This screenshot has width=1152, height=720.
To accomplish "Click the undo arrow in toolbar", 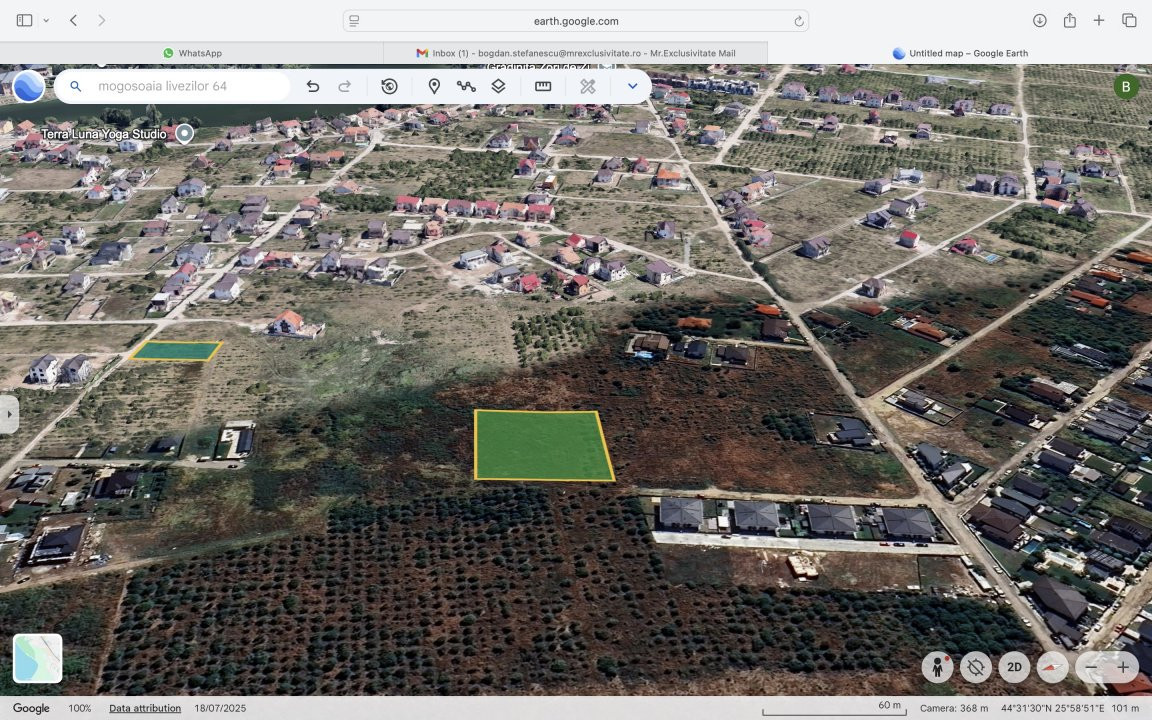I will coord(313,87).
